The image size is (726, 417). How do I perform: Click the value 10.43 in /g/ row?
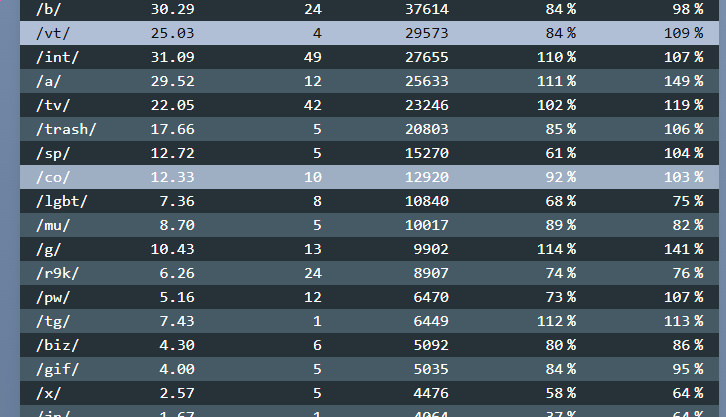pos(173,249)
